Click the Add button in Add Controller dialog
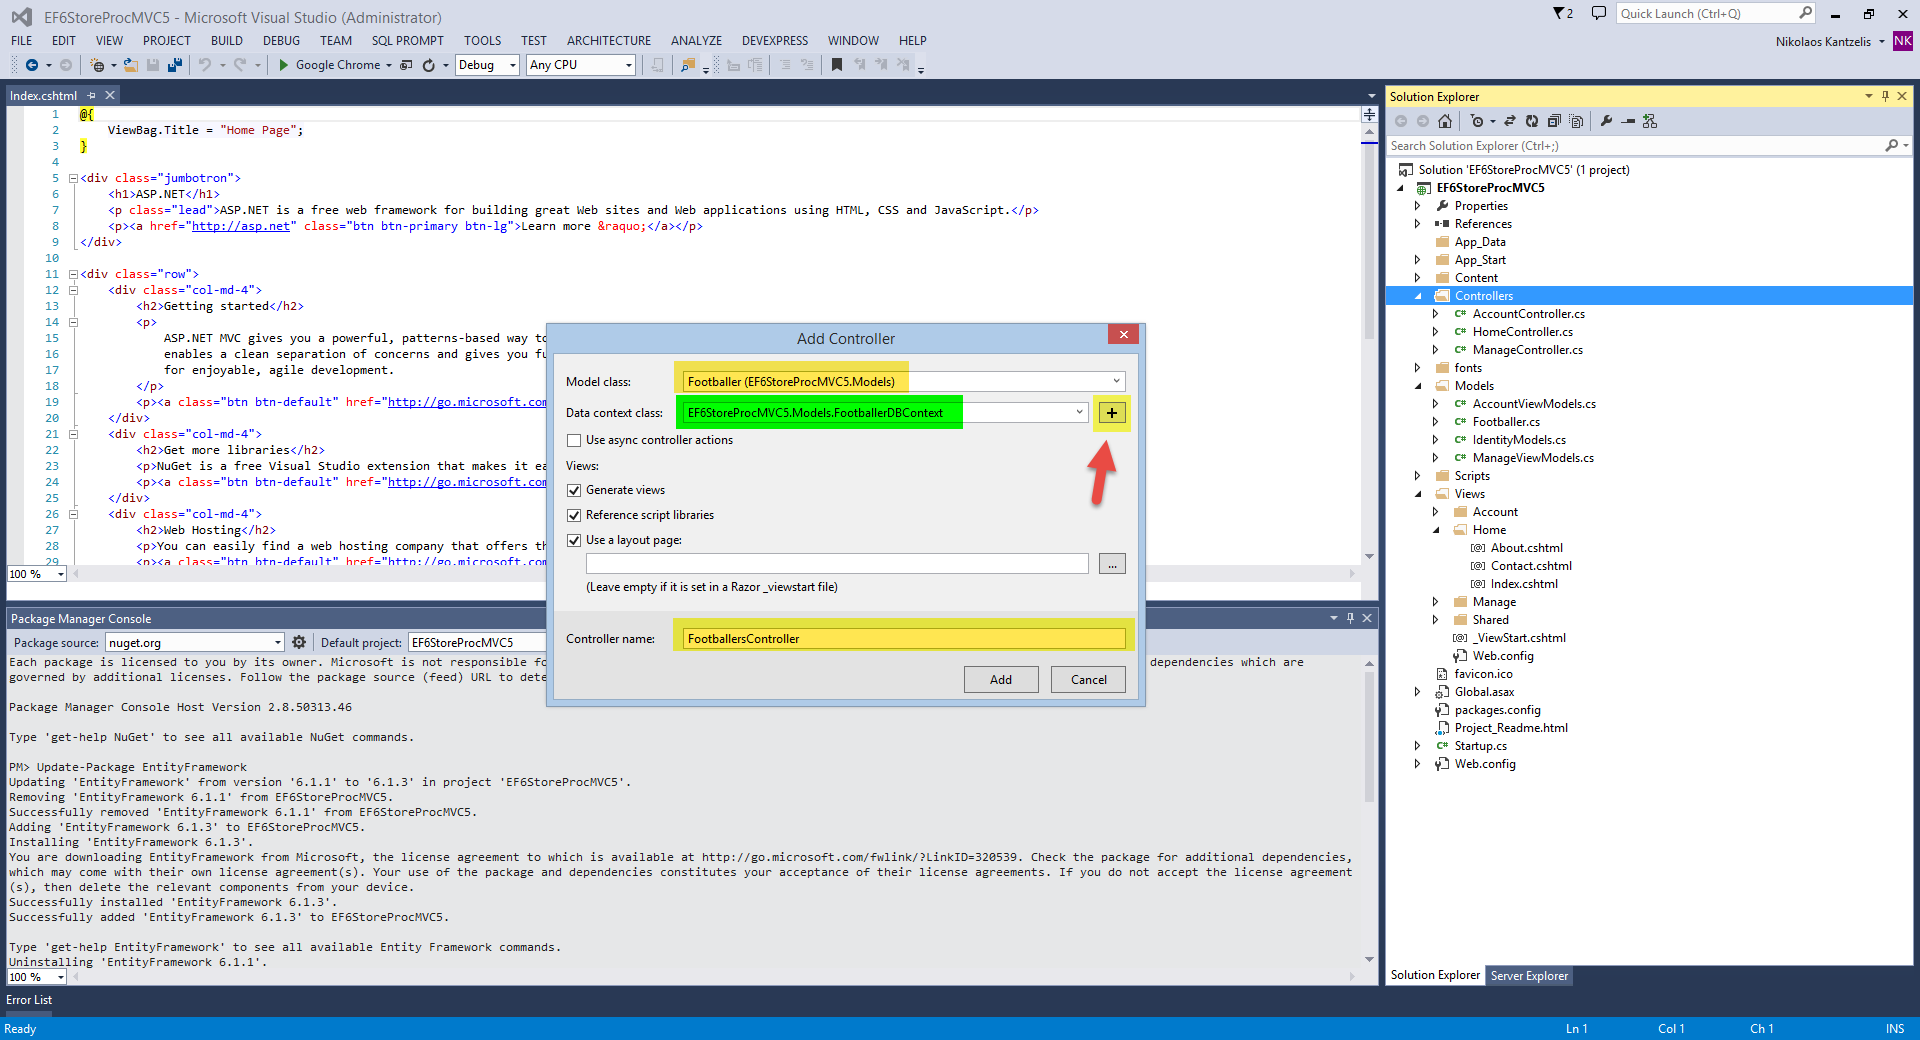The height and width of the screenshot is (1040, 1920). [x=1001, y=679]
